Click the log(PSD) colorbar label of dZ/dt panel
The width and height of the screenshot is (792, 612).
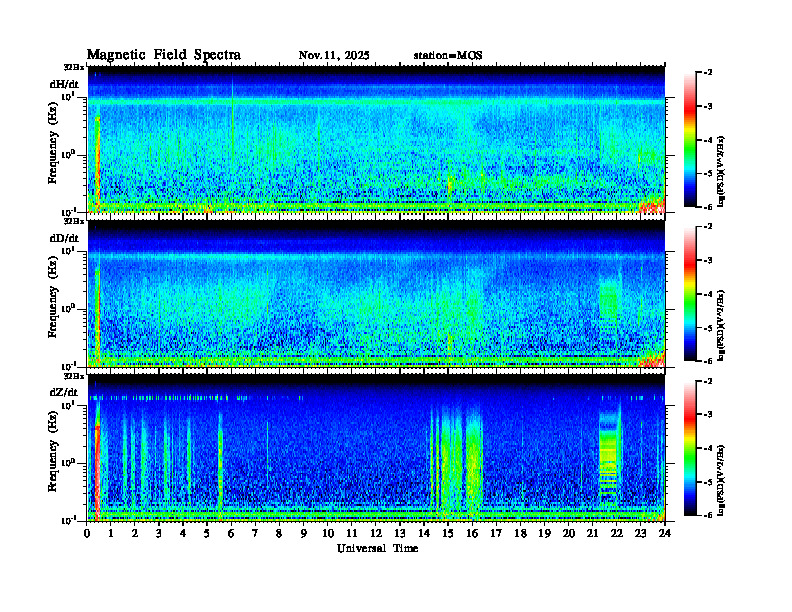722,480
